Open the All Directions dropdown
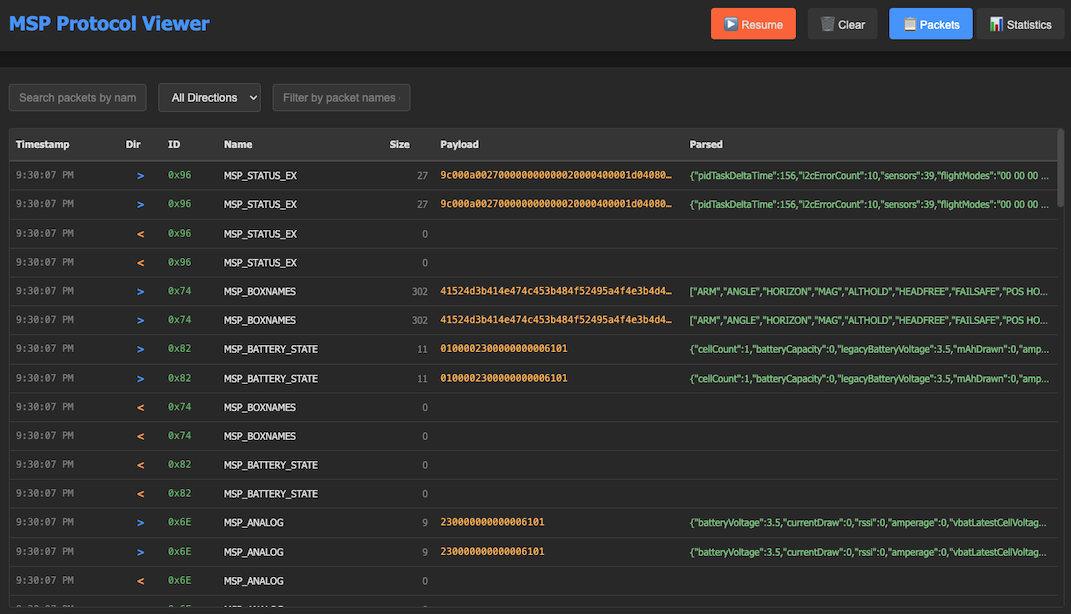Viewport: 1071px width, 614px height. (209, 98)
